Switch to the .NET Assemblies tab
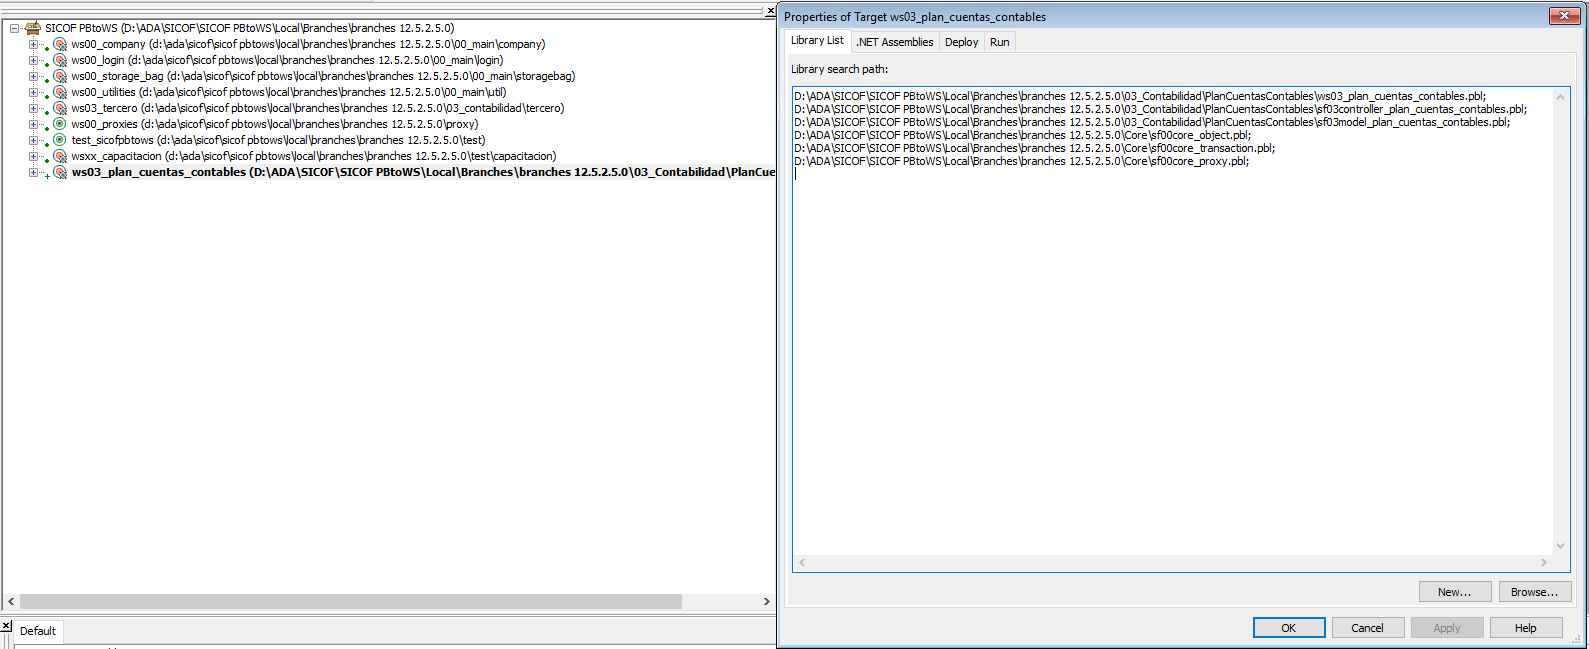1589x649 pixels. [894, 42]
